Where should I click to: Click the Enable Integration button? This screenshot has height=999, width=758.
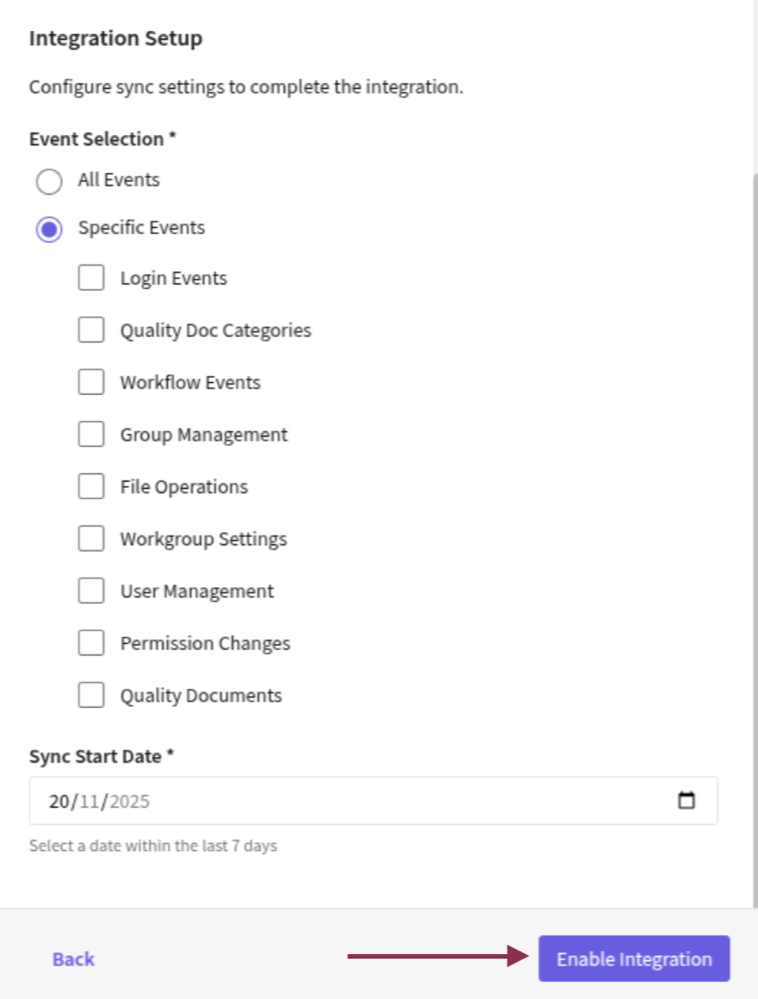(634, 957)
